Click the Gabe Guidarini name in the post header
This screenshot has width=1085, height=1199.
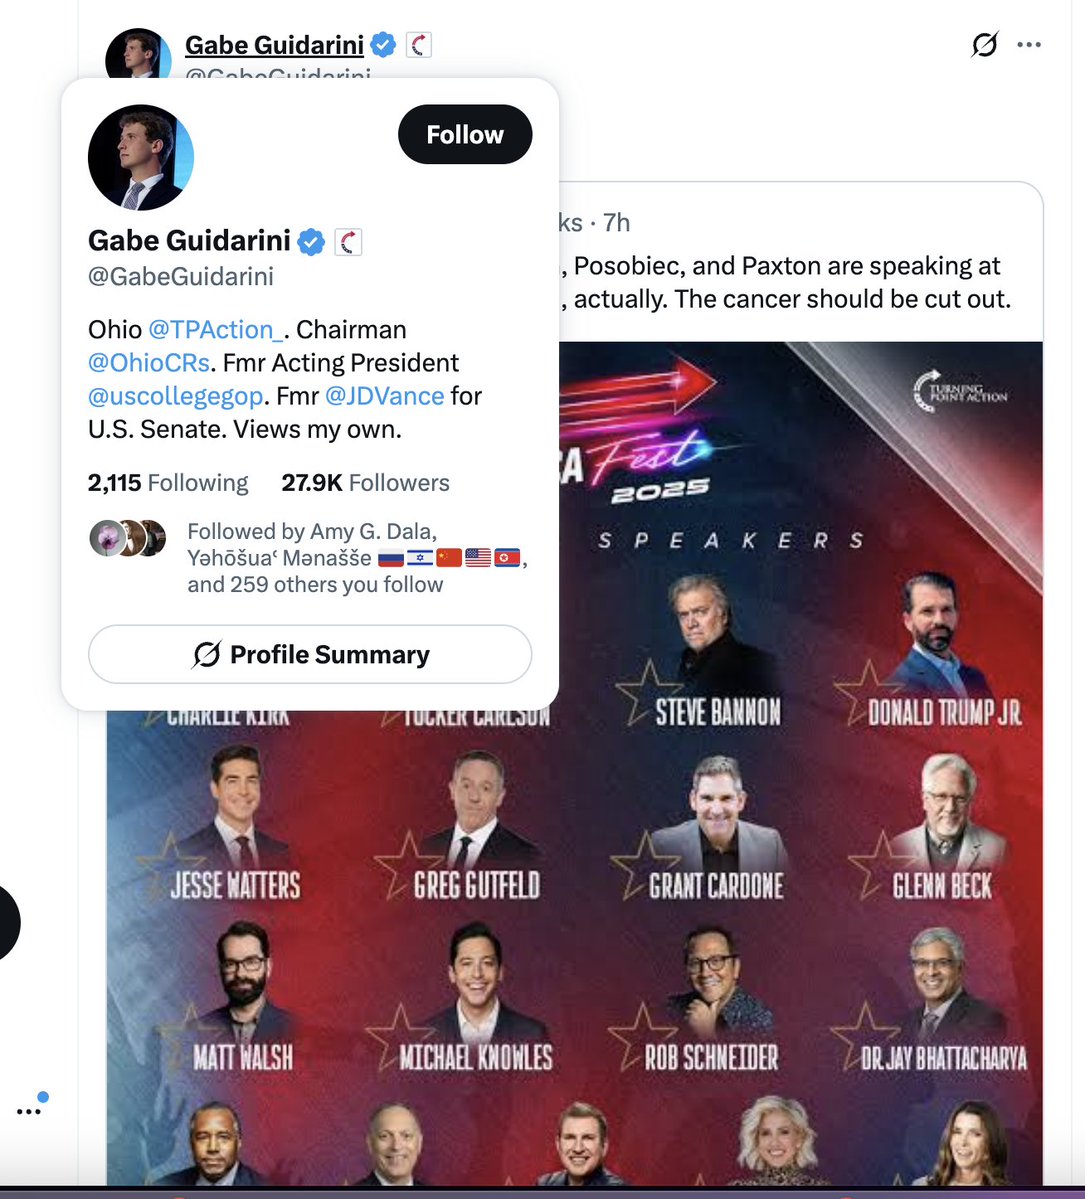(x=274, y=44)
